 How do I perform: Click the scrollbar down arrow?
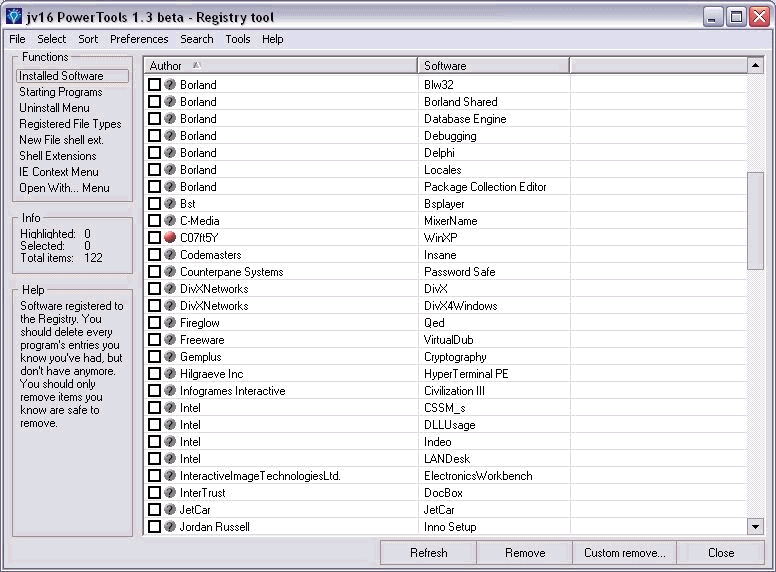click(755, 526)
